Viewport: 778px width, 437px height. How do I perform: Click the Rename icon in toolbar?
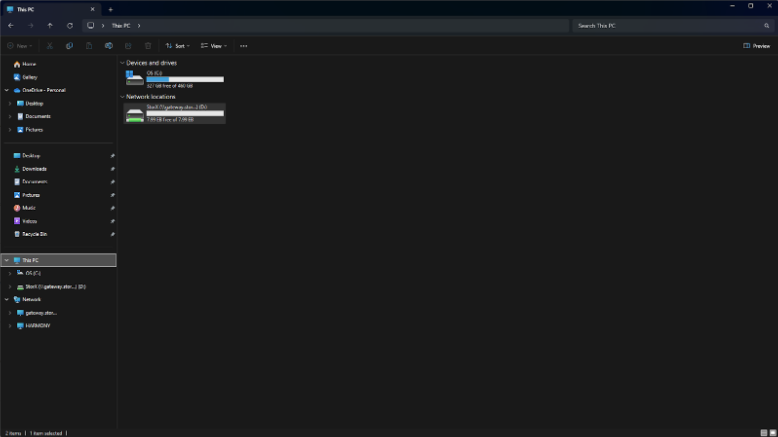tap(109, 46)
